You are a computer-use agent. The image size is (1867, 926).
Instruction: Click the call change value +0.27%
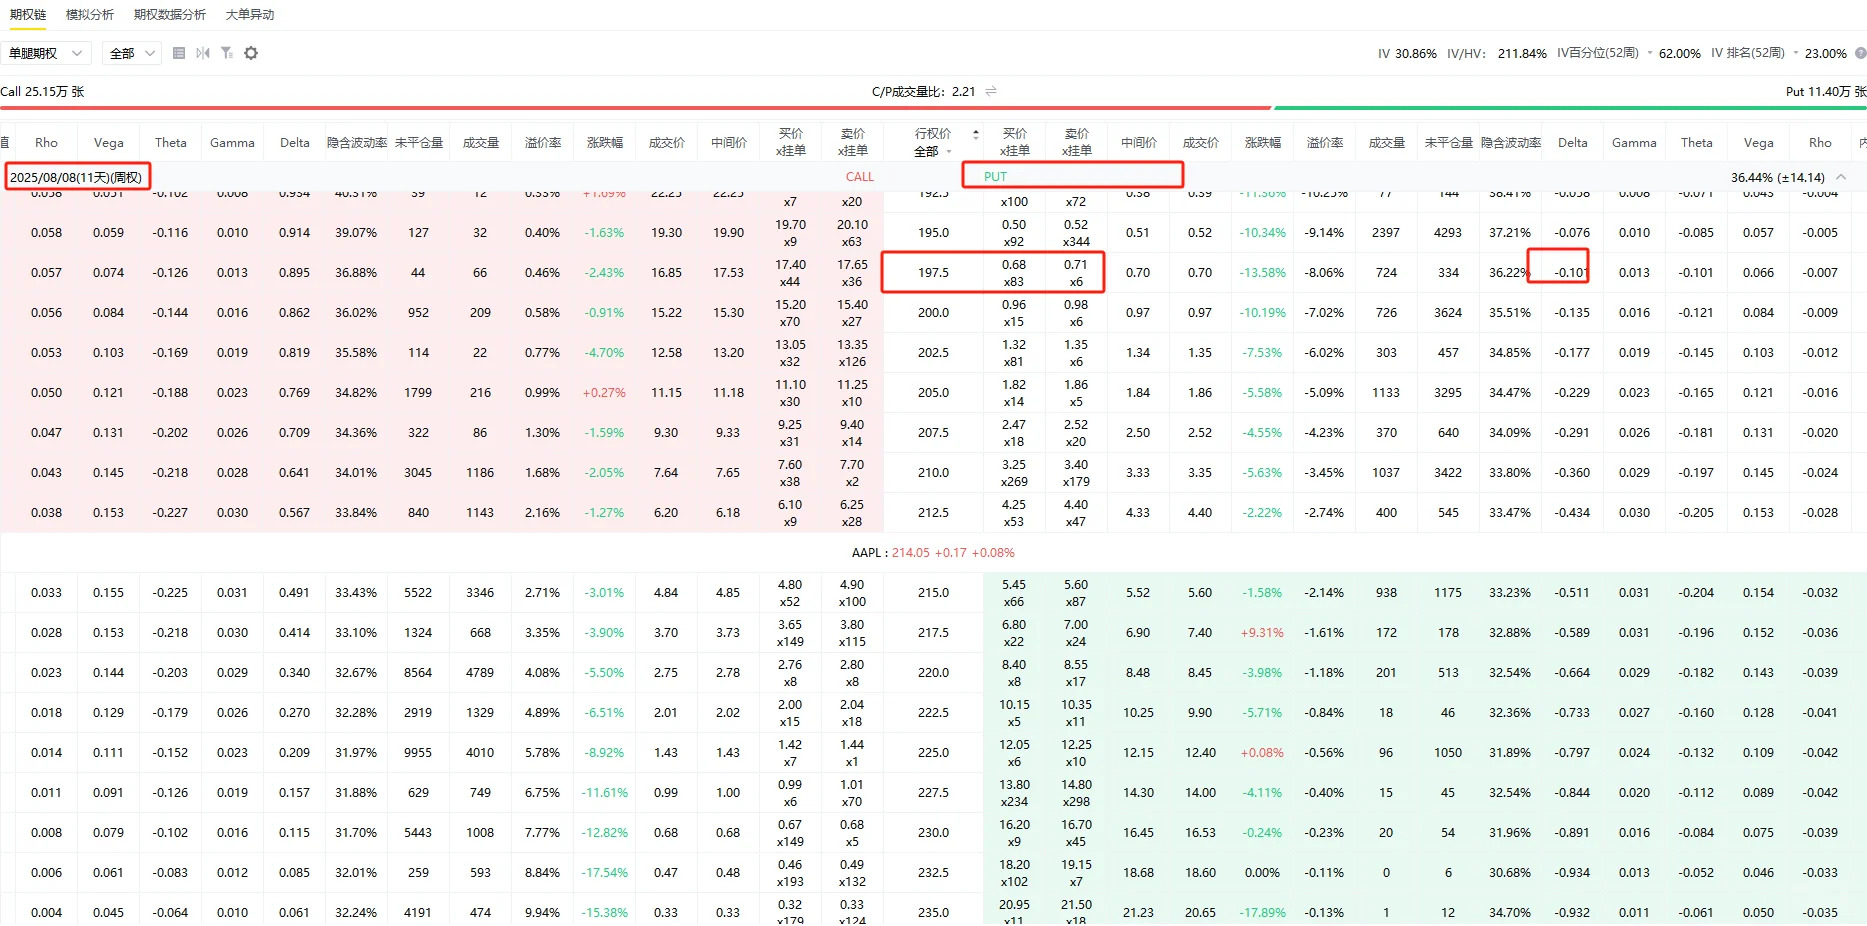point(604,393)
